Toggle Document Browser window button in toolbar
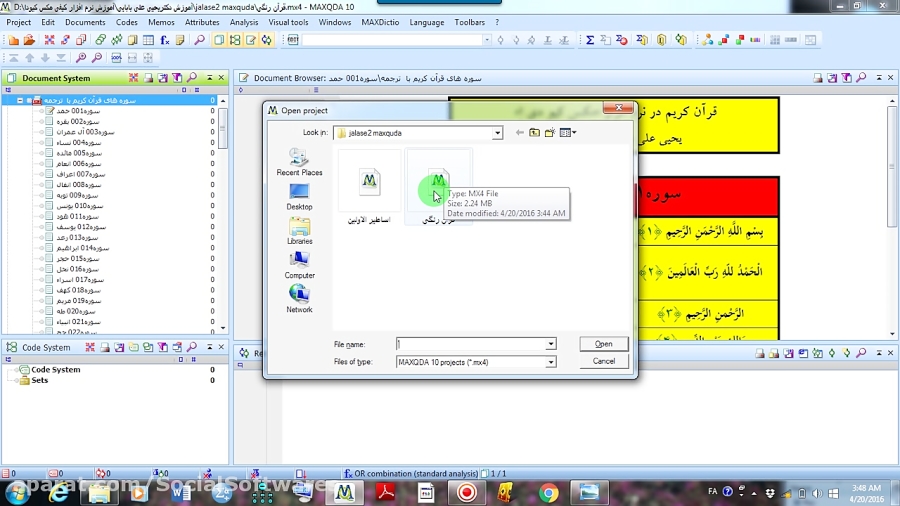Screen dimensions: 900x506 coord(251,40)
